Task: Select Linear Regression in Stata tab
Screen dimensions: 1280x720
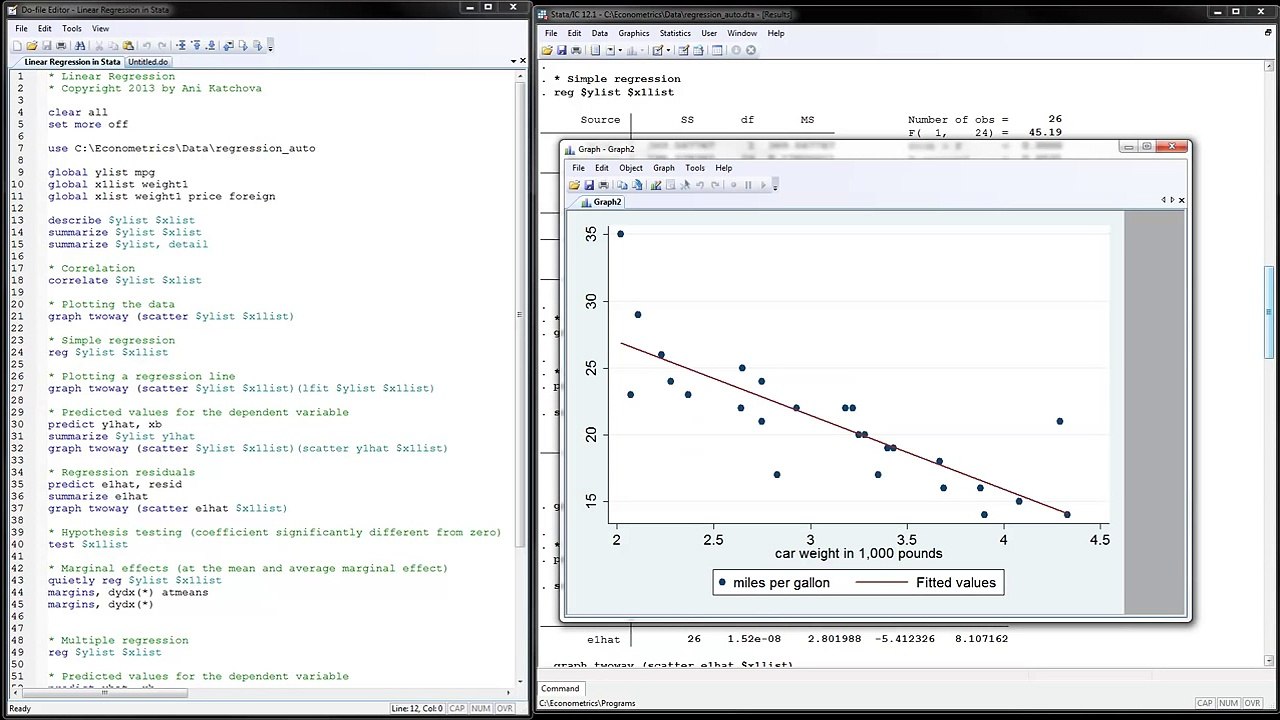Action: click(x=72, y=62)
